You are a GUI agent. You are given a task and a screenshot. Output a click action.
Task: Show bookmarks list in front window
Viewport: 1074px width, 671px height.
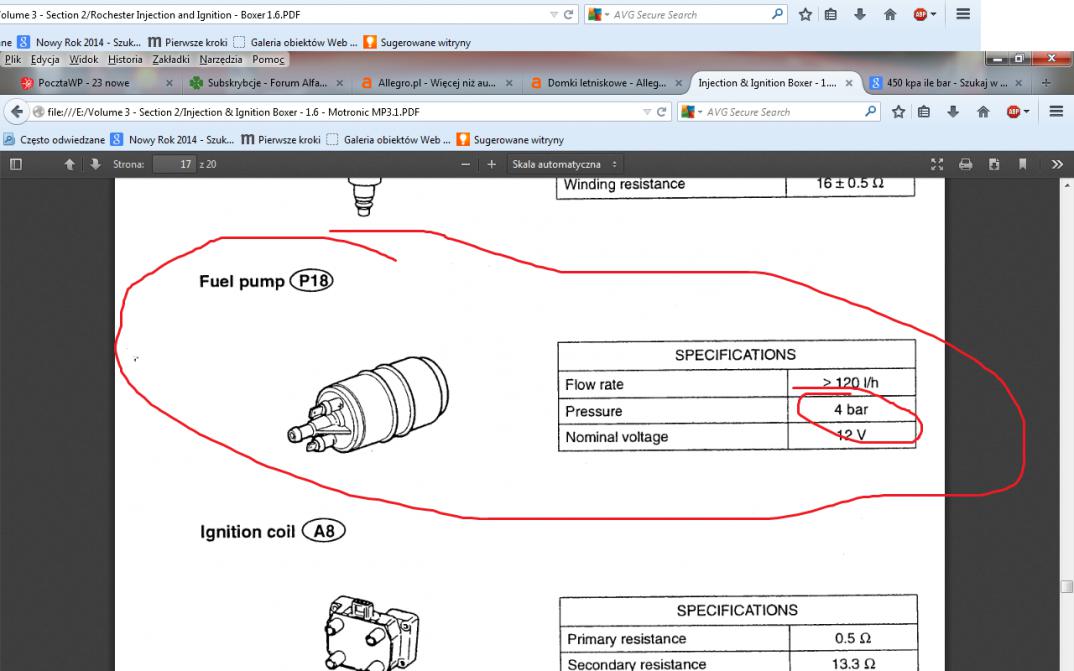(x=924, y=112)
